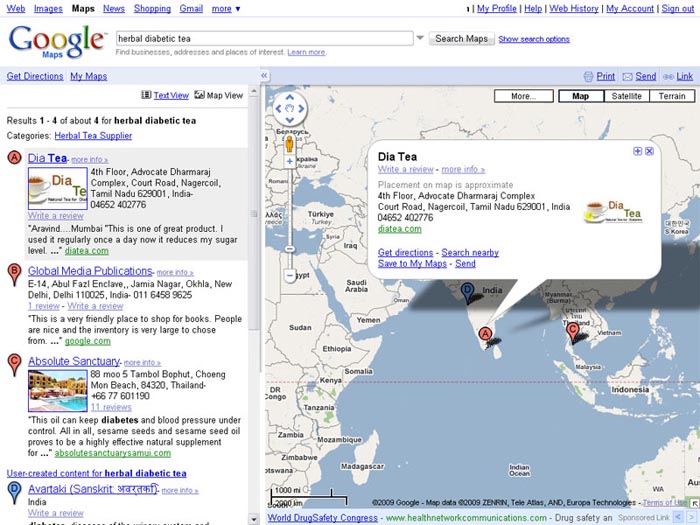Open the Herbal Tea Supplier category link
The image size is (700, 525).
tap(93, 136)
